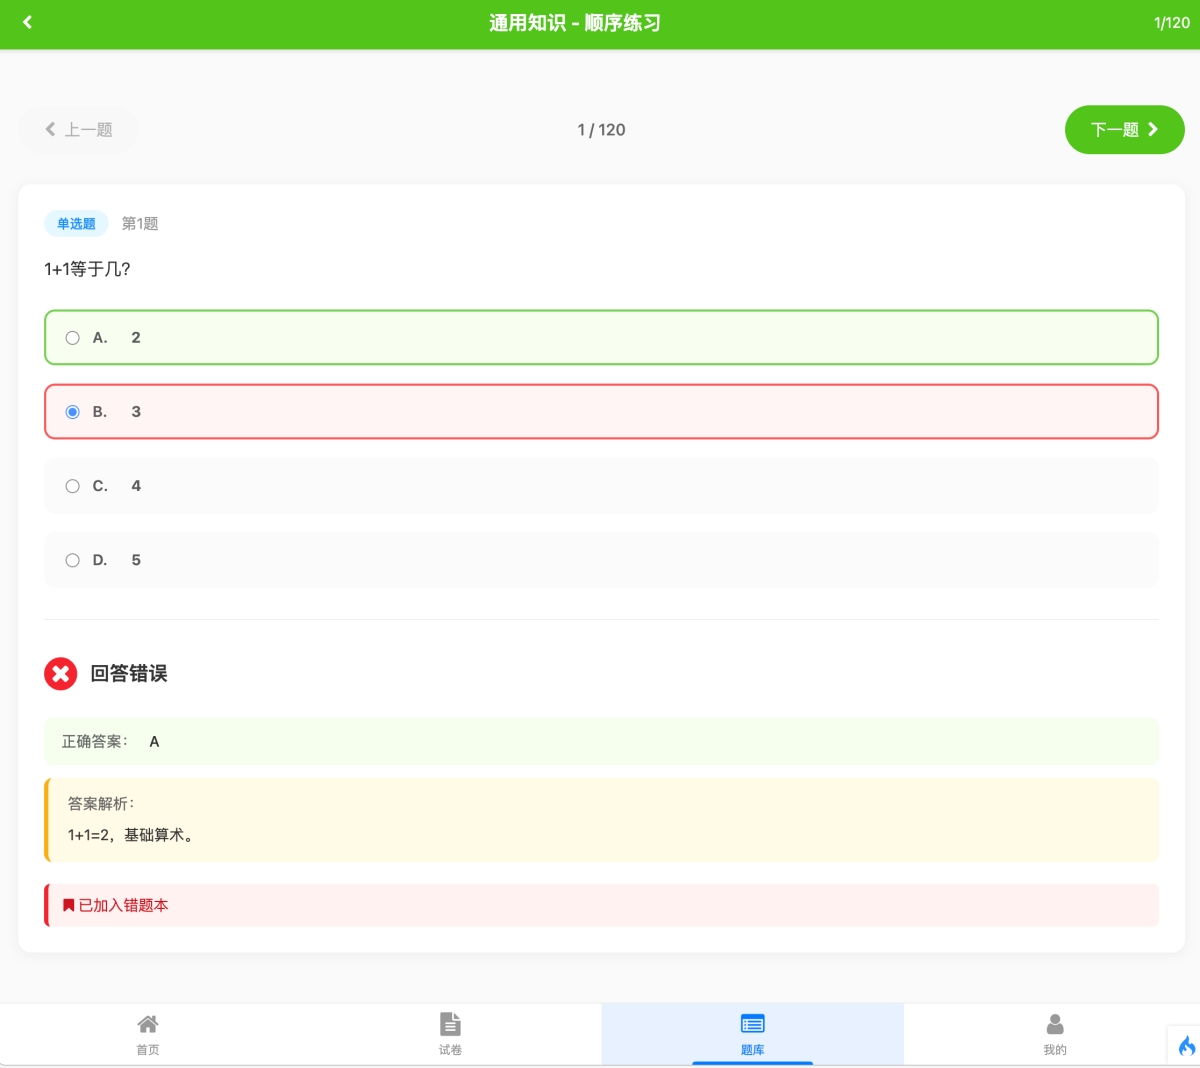
Task: Click the red bookmark icon in mistake notice
Action: coord(69,905)
